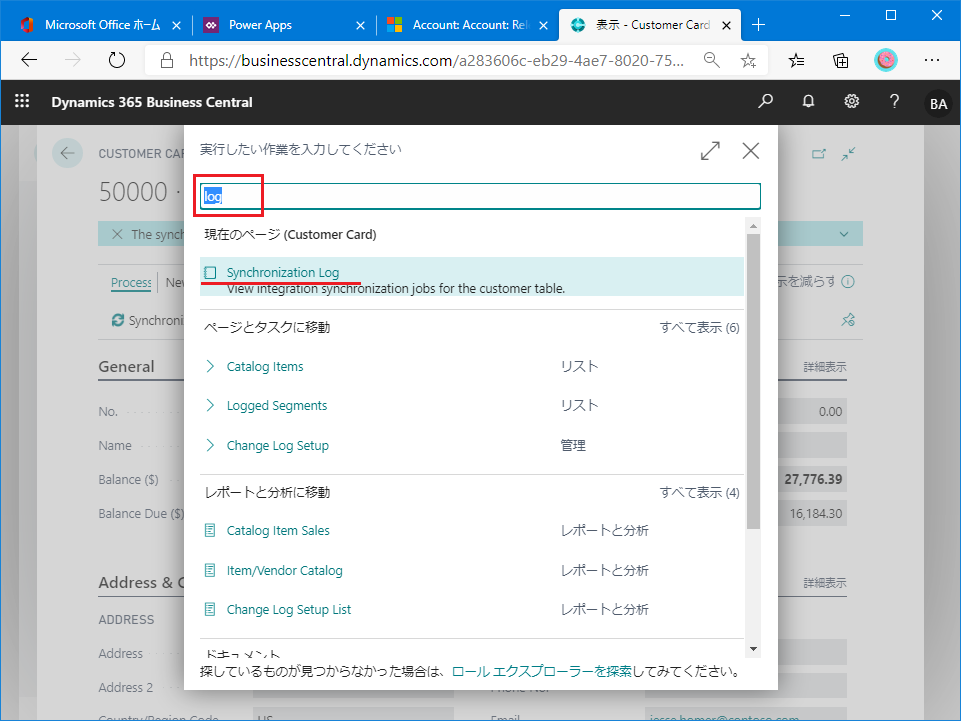Open the settings gear icon
This screenshot has width=961, height=721.
[852, 102]
